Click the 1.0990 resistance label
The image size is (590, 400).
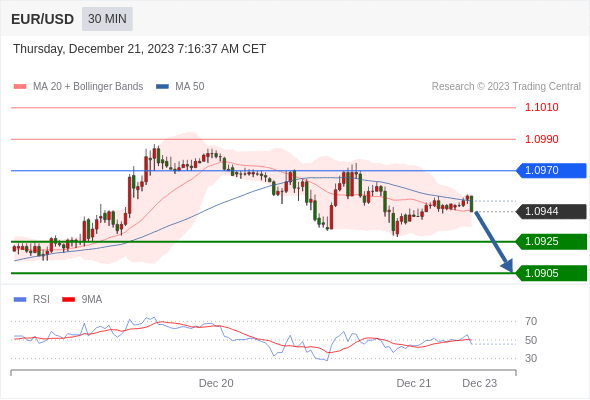click(x=542, y=139)
